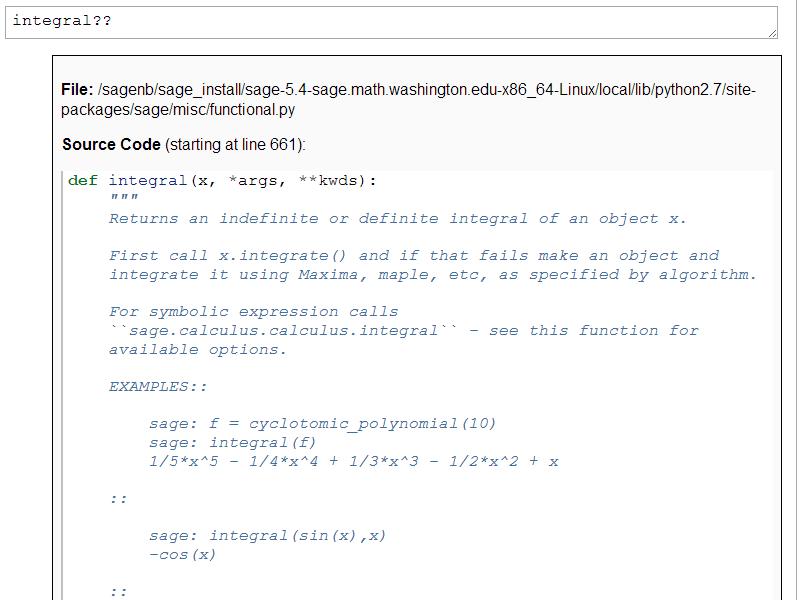Click the line mentioning Maxima, maple
The image size is (800, 600).
coord(433,275)
